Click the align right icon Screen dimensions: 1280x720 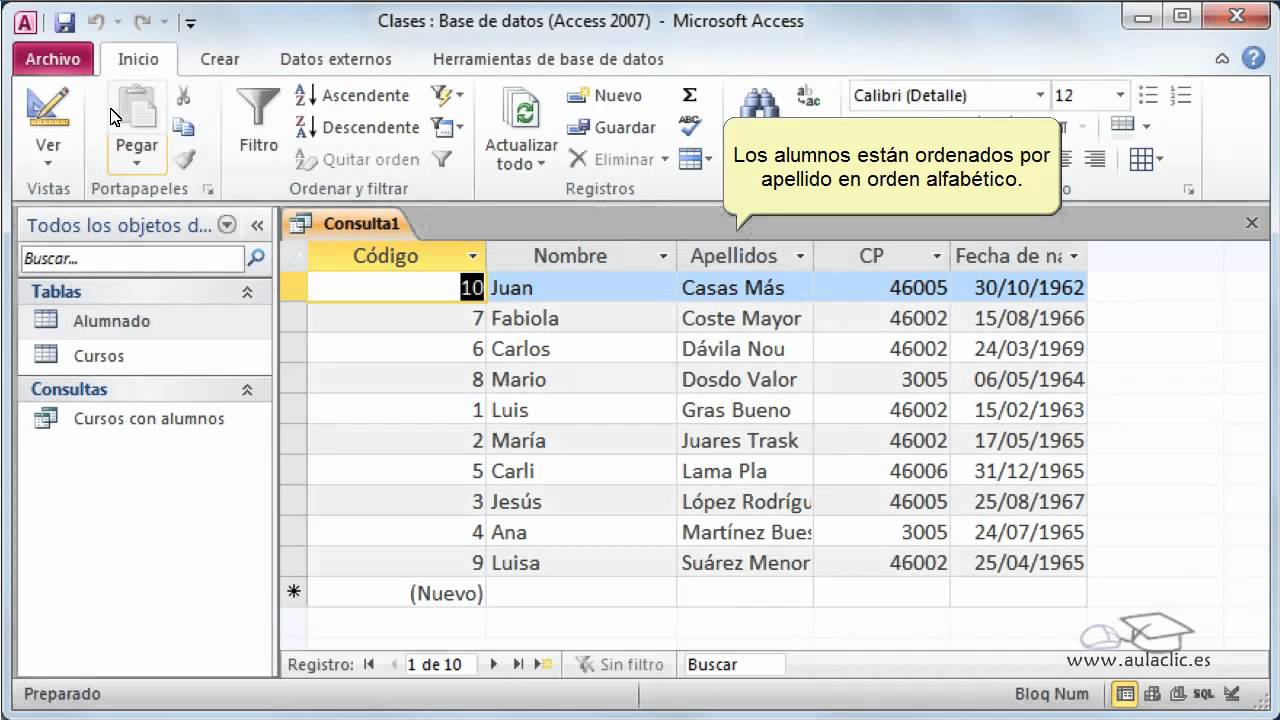point(1095,159)
